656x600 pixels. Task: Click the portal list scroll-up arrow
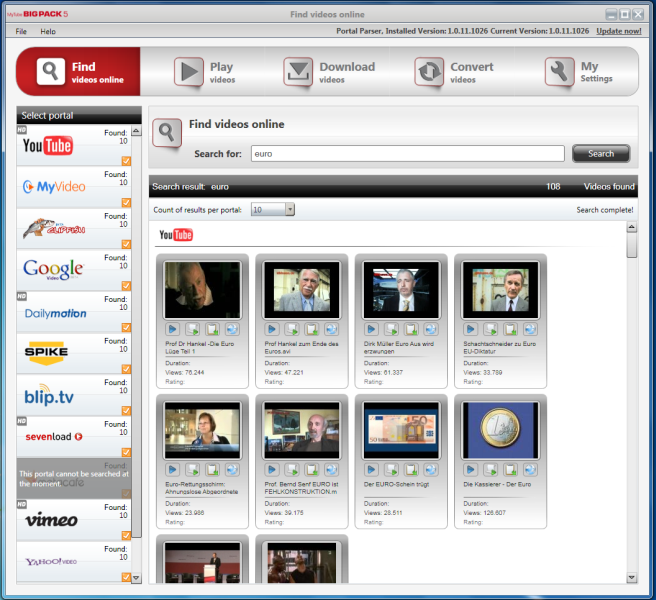136,131
